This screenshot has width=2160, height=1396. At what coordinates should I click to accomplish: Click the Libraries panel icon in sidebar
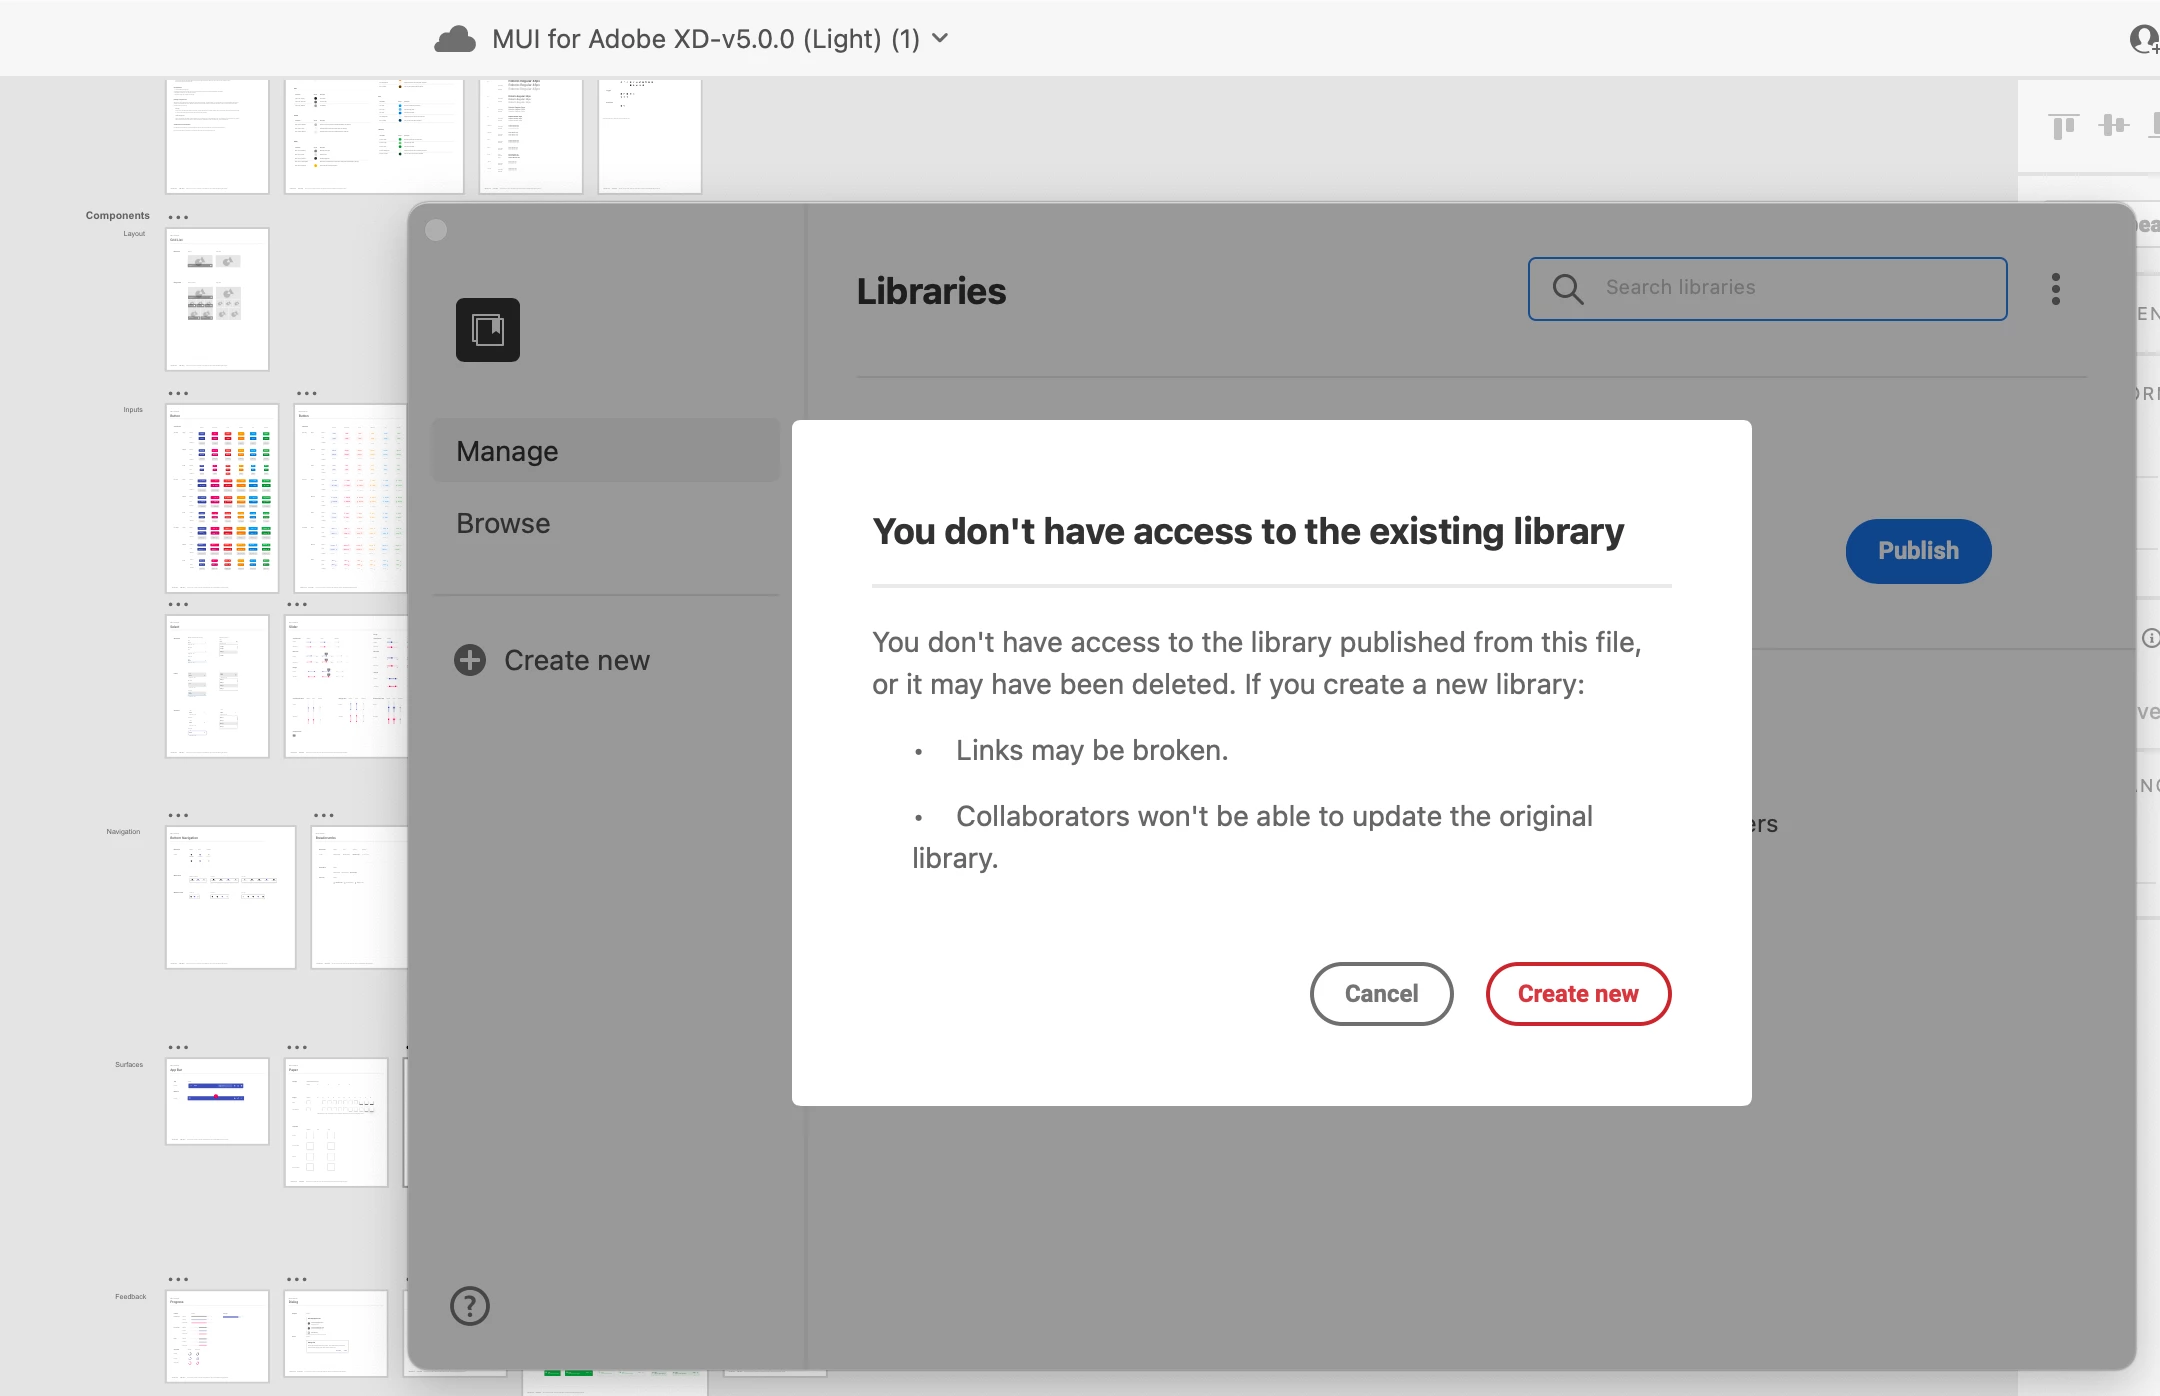[x=488, y=330]
